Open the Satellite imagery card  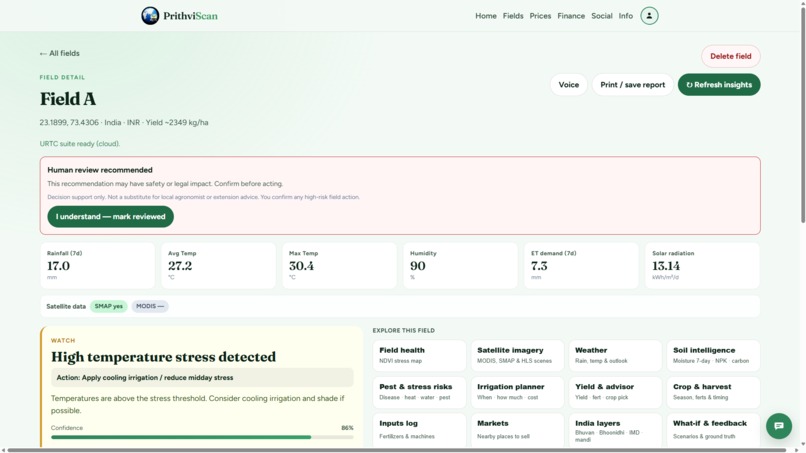point(517,355)
